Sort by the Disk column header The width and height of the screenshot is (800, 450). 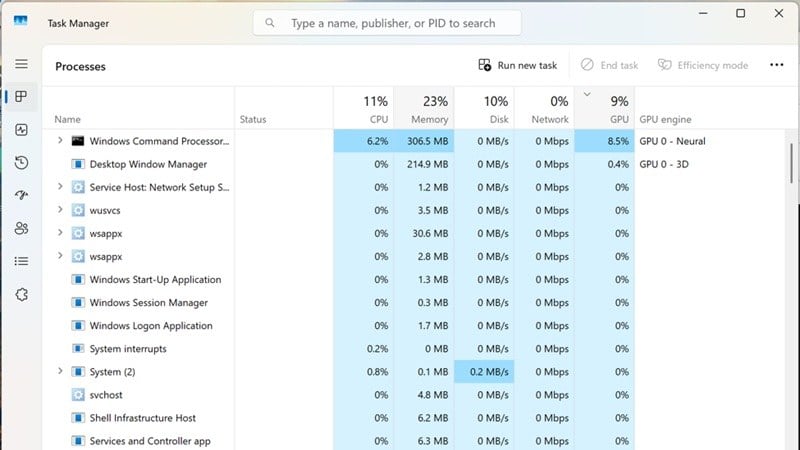[x=484, y=108]
